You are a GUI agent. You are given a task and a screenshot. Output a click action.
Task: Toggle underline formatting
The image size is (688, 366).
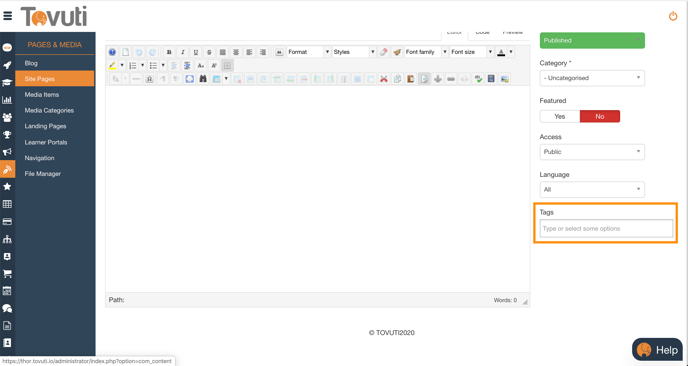(196, 52)
